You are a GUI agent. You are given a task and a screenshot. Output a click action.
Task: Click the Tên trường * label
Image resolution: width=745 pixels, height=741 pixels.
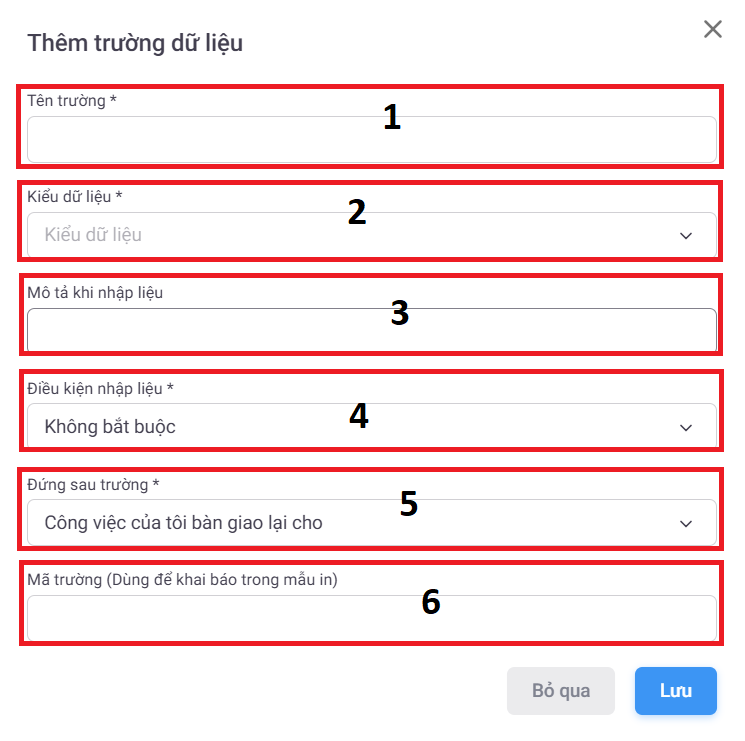tap(72, 100)
